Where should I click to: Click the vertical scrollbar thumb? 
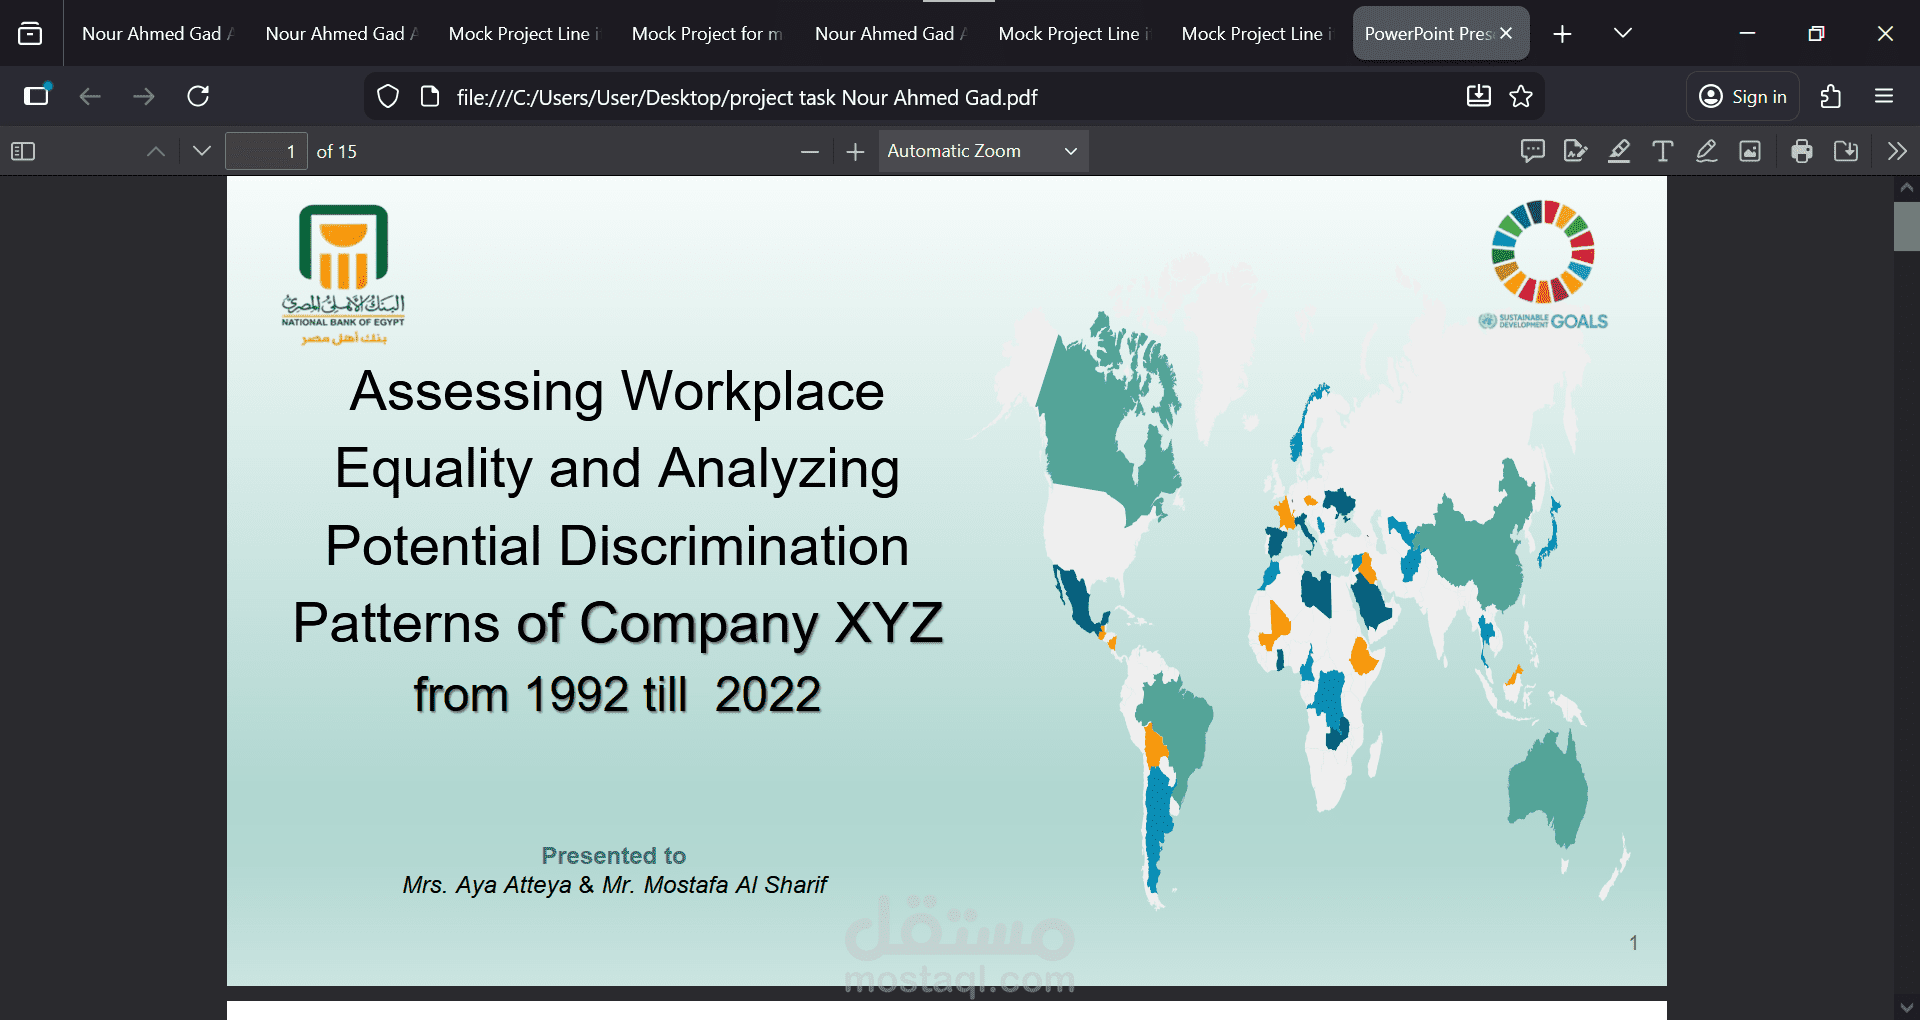point(1906,226)
